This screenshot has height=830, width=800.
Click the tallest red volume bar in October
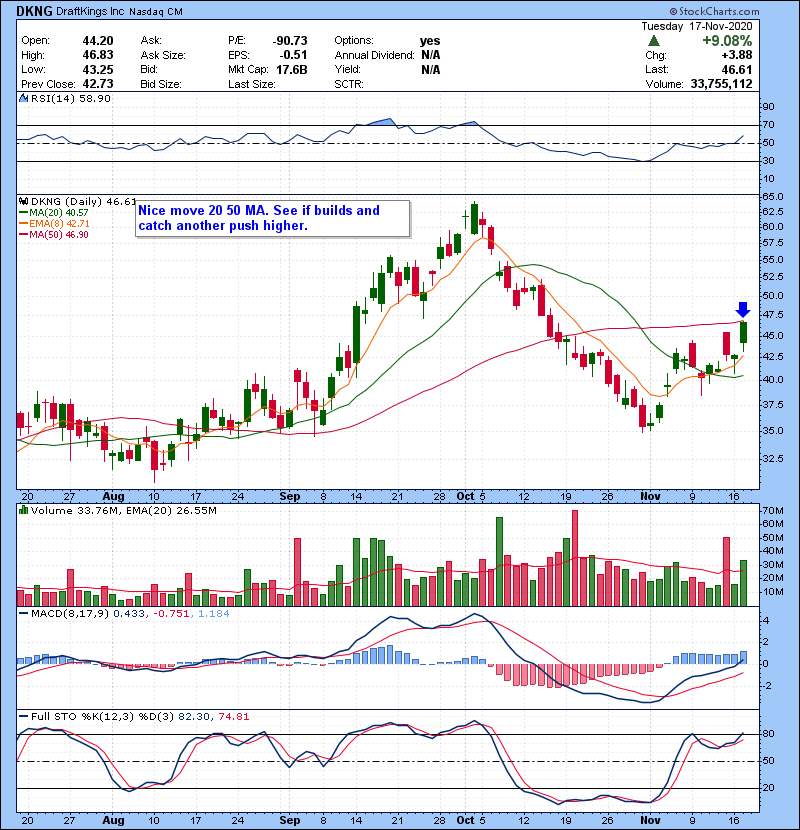point(575,558)
